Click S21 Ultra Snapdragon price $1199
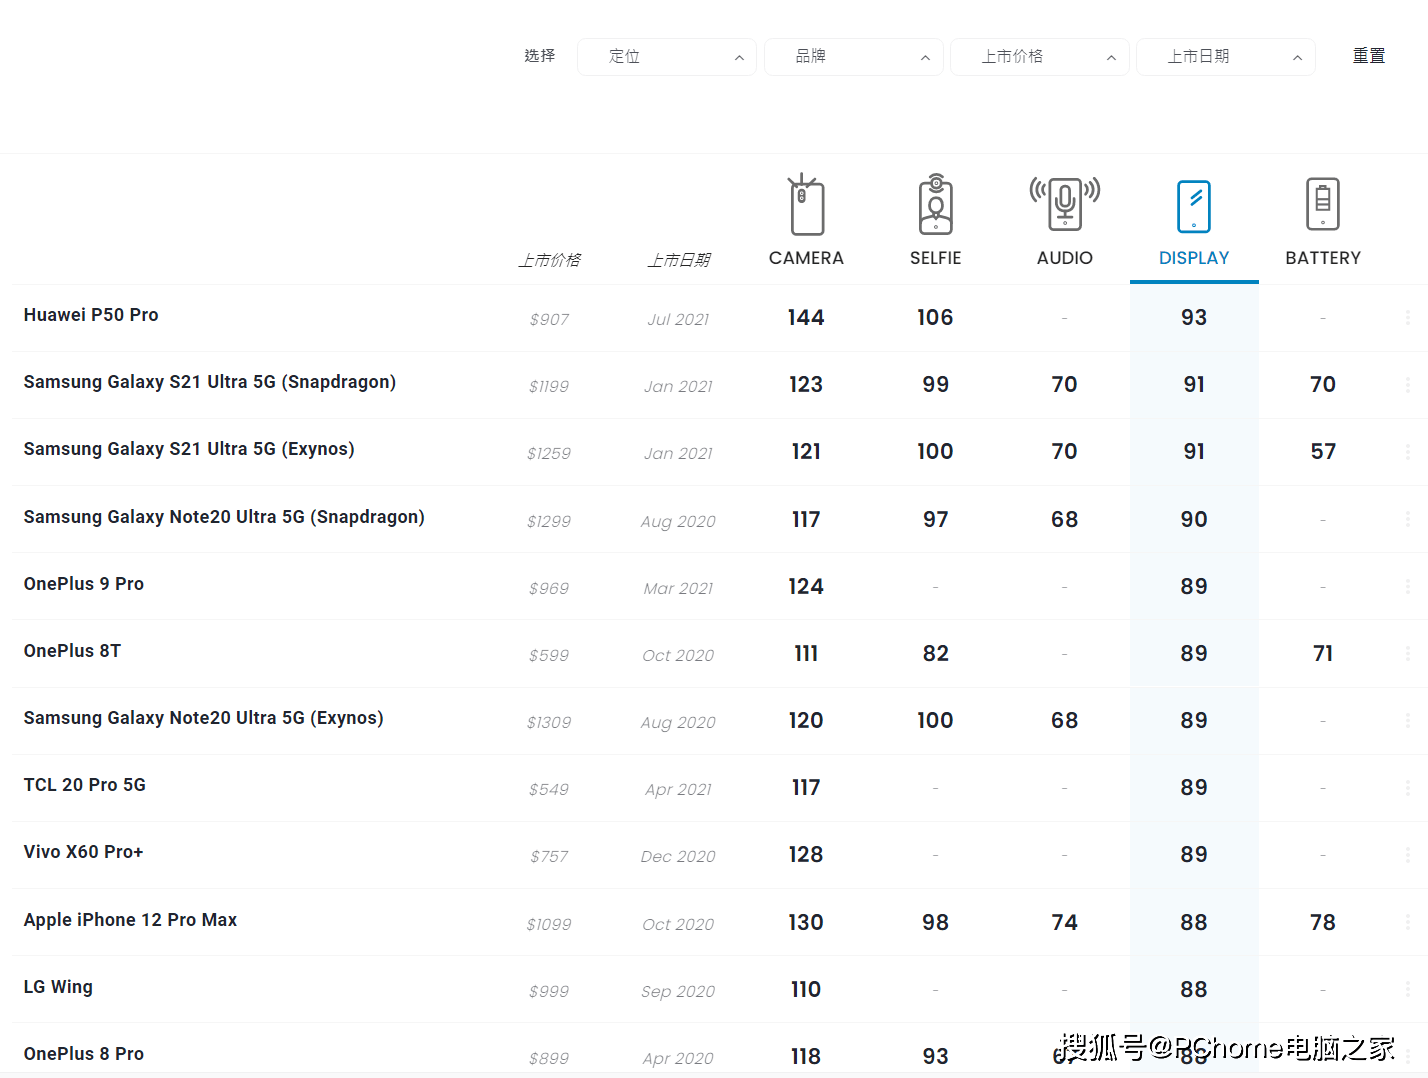1428x1078 pixels. coord(549,387)
